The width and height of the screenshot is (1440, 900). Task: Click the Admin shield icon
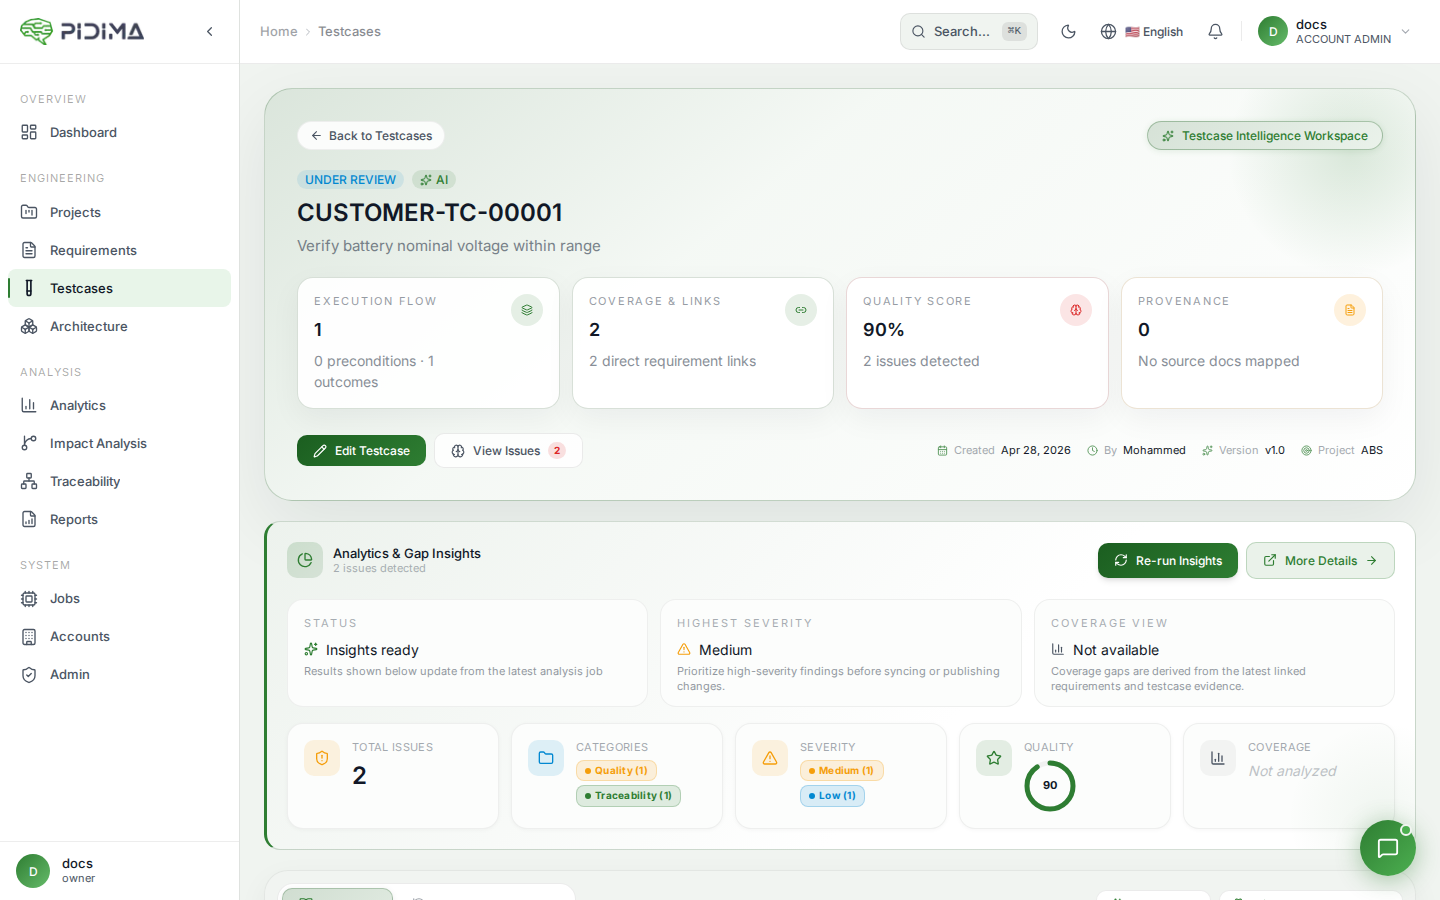(29, 674)
